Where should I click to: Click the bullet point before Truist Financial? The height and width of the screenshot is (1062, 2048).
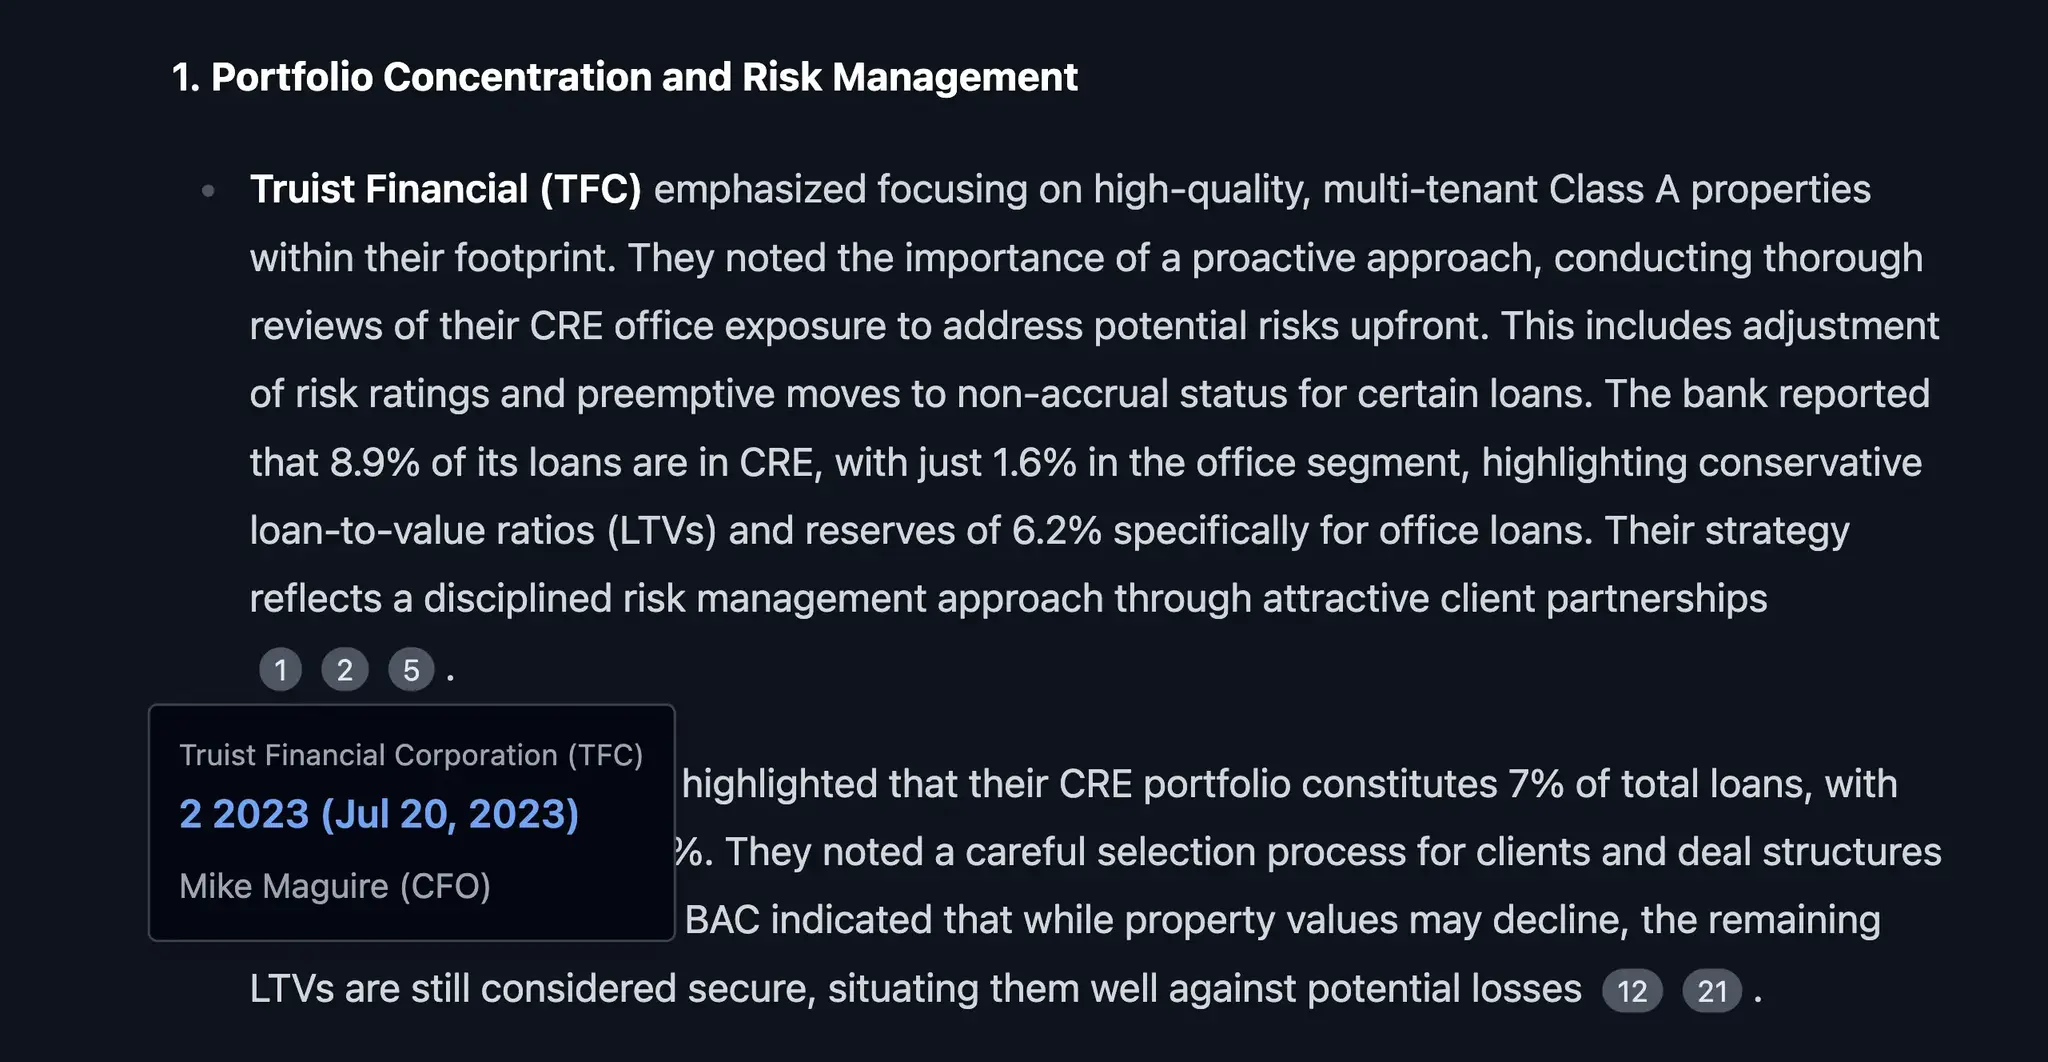coord(208,190)
